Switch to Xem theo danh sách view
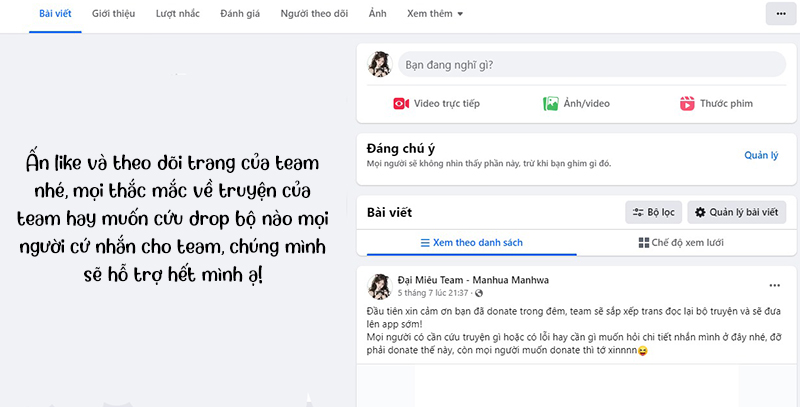 pos(471,243)
